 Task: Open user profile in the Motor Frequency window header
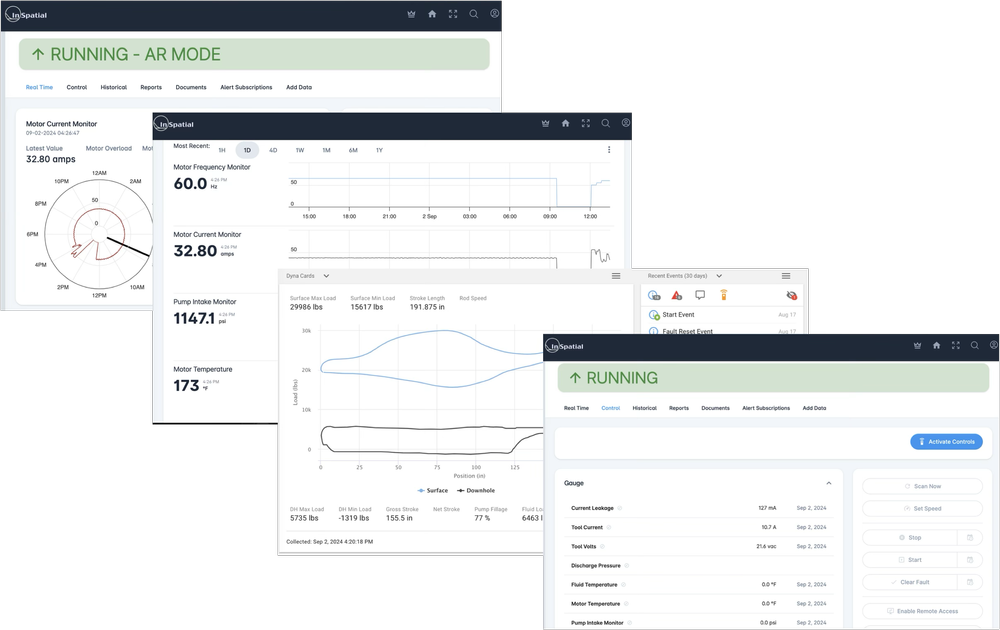coord(626,123)
